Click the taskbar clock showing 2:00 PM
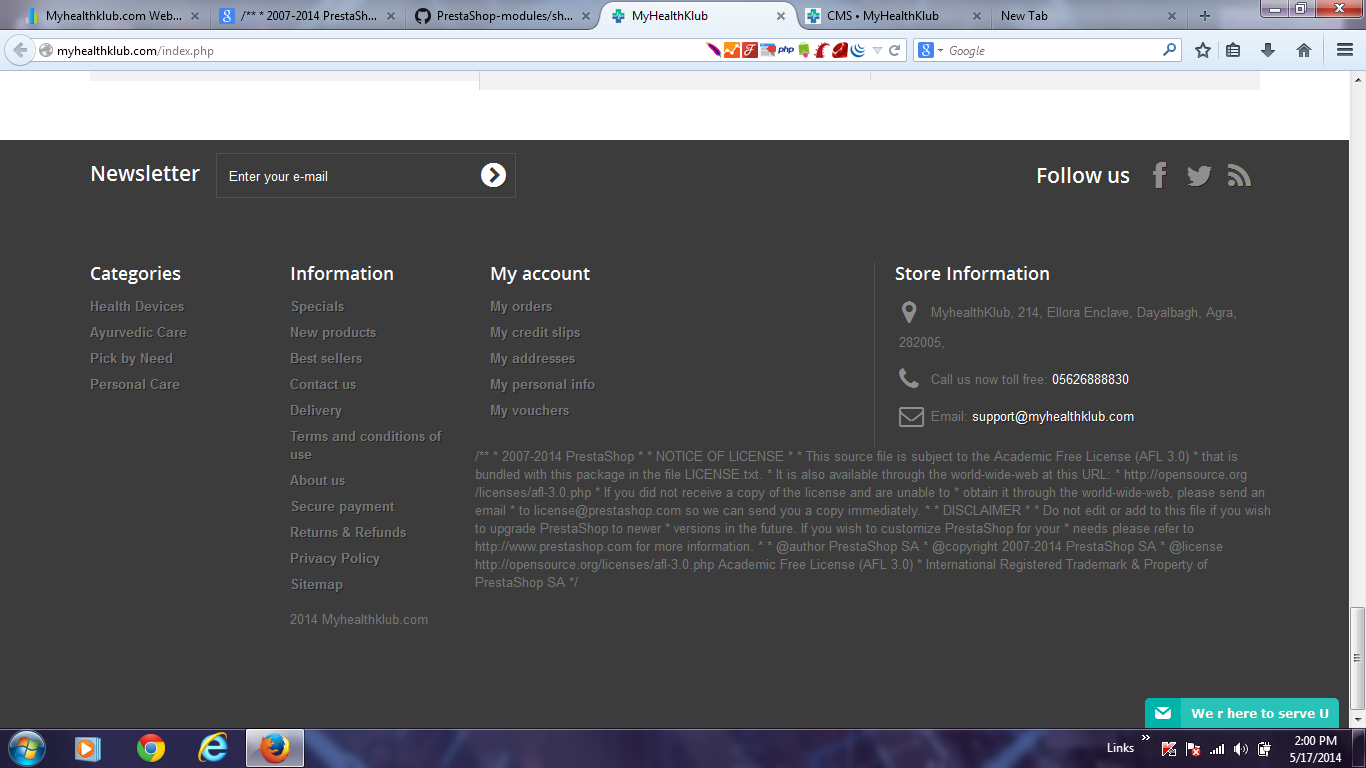The width and height of the screenshot is (1366, 768). pos(1315,749)
